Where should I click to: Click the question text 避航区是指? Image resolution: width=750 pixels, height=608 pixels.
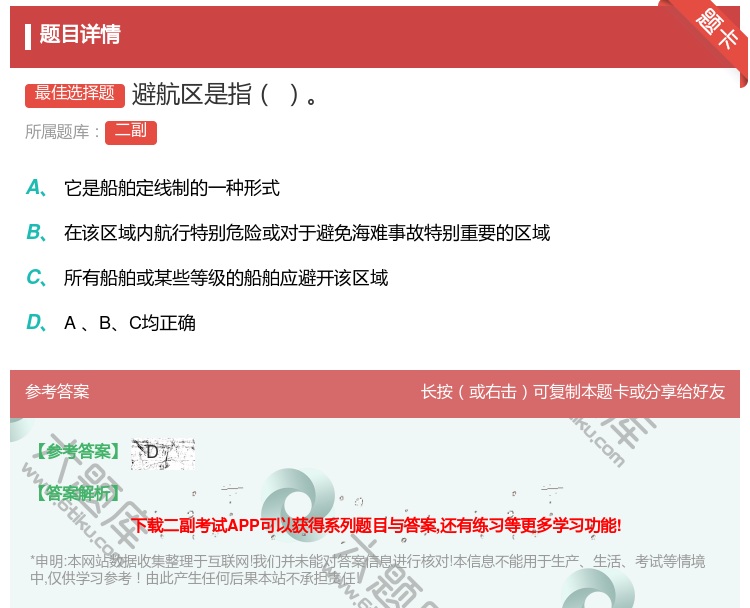coord(224,94)
